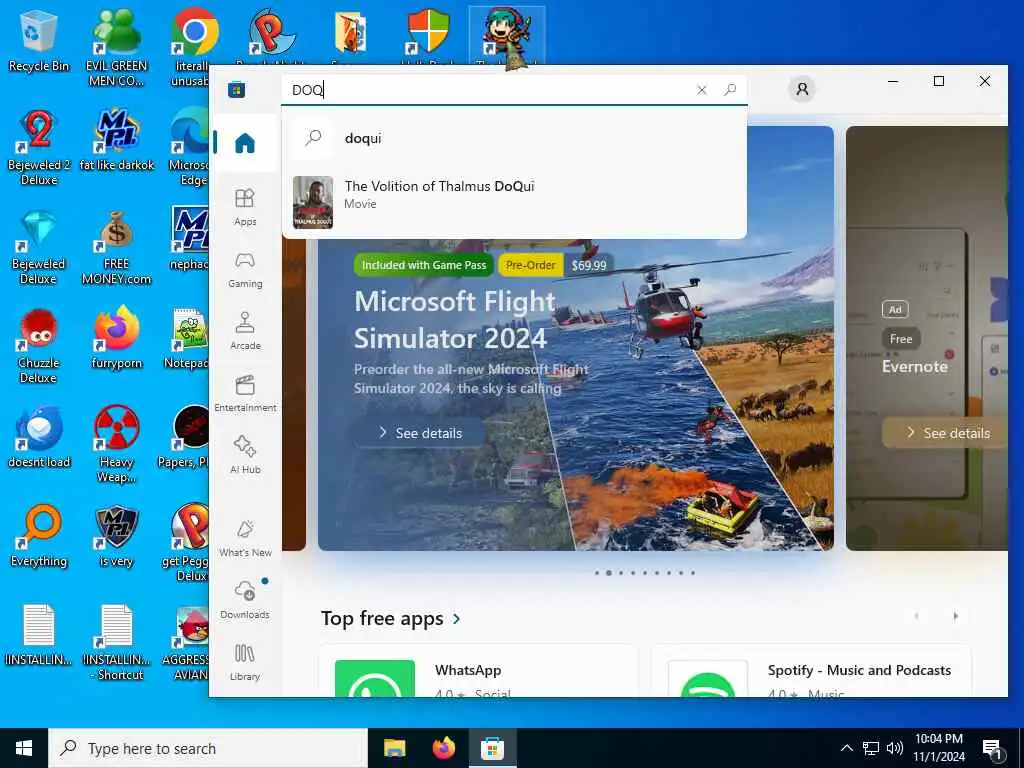This screenshot has width=1024, height=768.
Task: Open the user account profile icon
Action: pos(802,89)
